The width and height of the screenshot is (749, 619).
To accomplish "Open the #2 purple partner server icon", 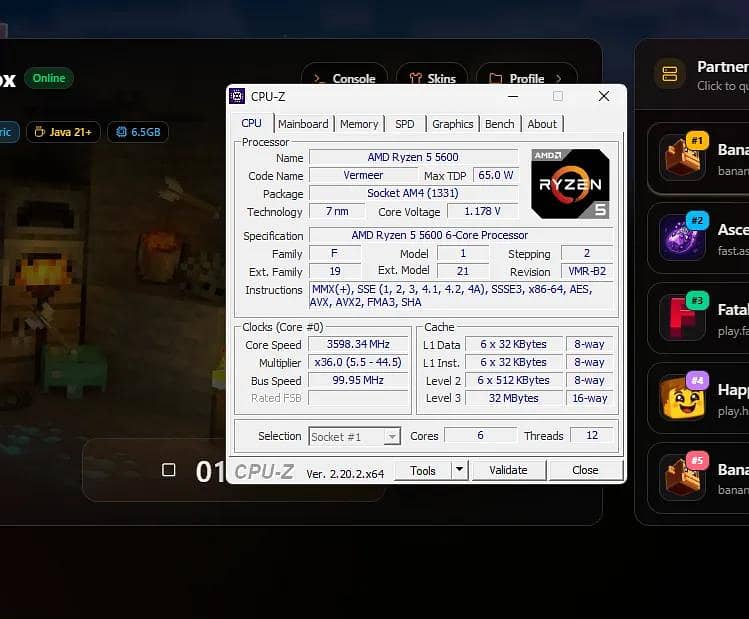I will [683, 237].
